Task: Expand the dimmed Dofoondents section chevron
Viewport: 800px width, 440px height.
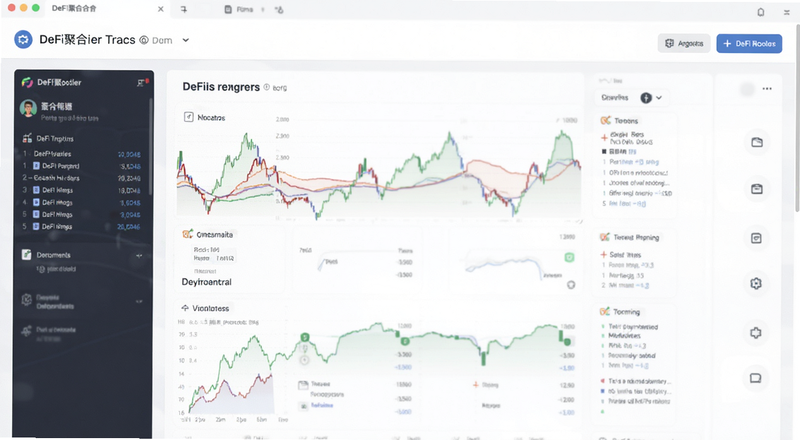Action: pyautogui.click(x=139, y=301)
